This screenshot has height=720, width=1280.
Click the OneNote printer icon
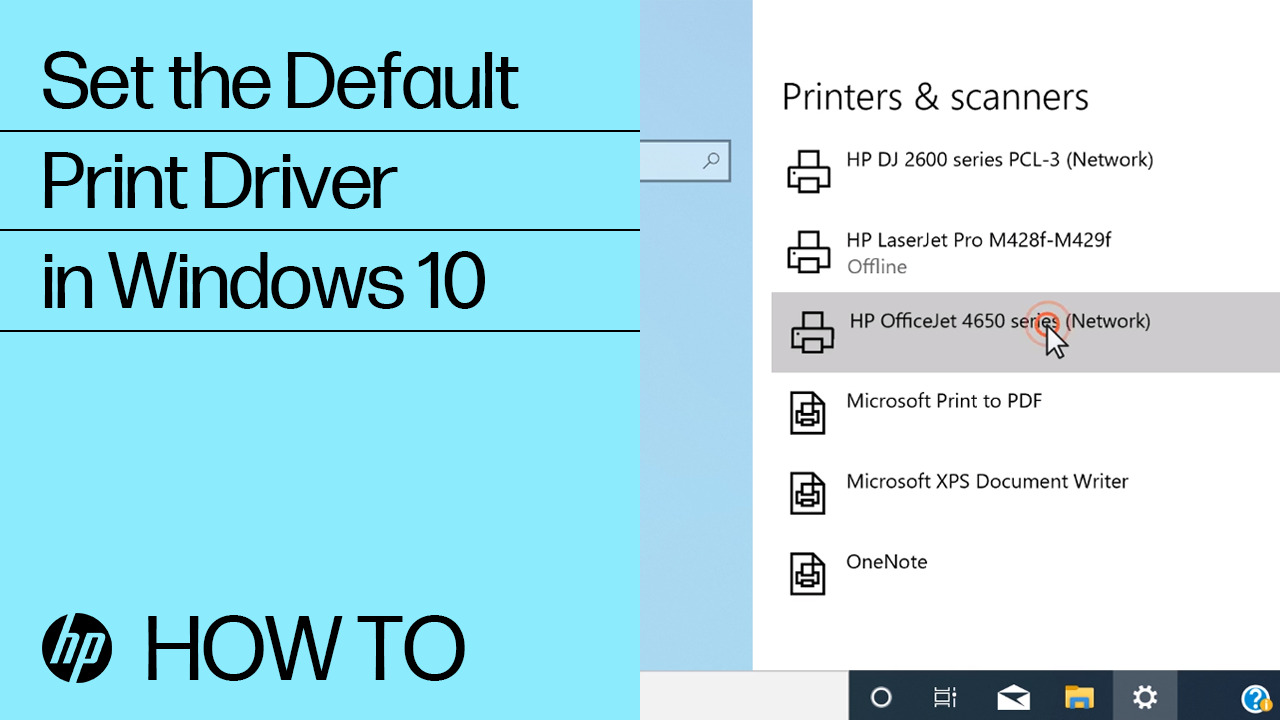click(808, 573)
